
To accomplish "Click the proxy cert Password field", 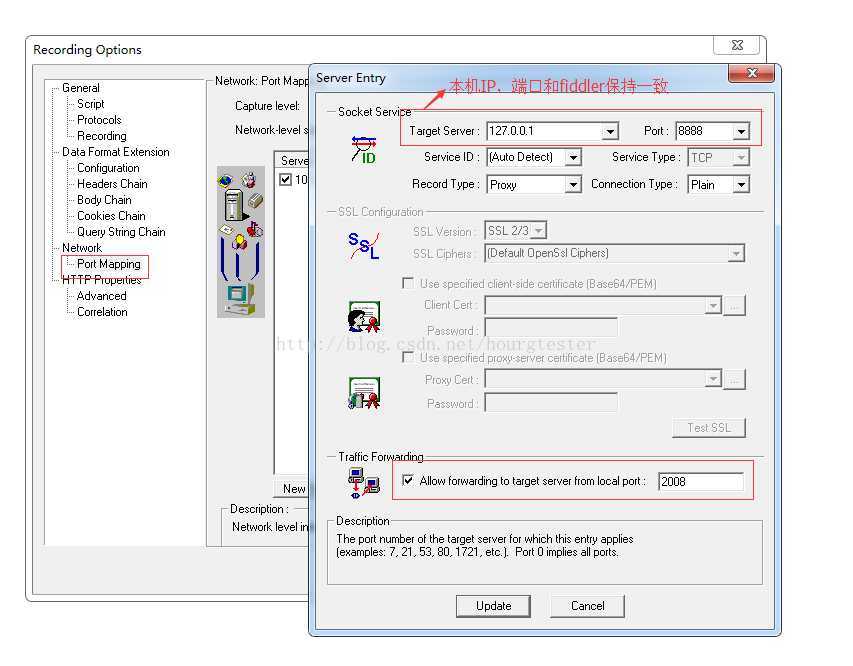I will (551, 403).
